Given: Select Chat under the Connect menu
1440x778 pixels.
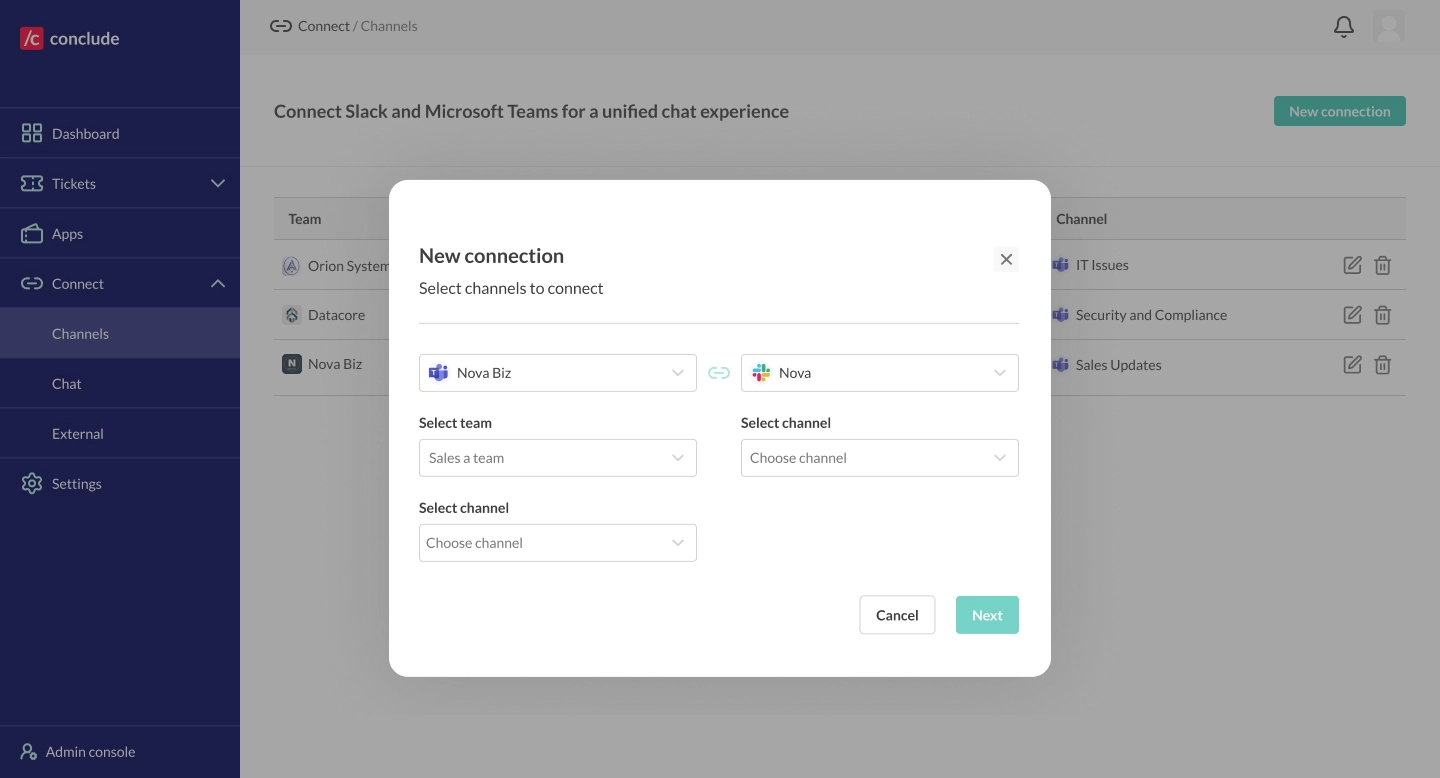Looking at the screenshot, I should [66, 383].
